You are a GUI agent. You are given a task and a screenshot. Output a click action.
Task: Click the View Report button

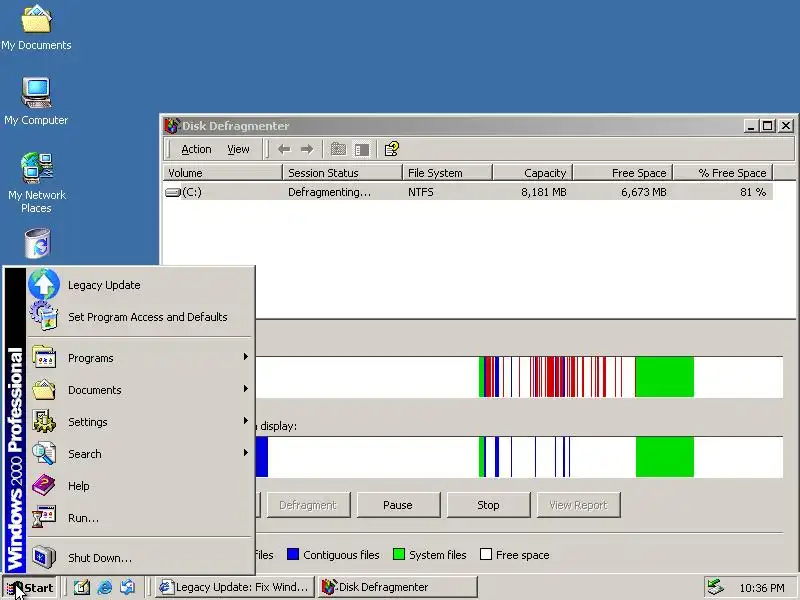[579, 505]
